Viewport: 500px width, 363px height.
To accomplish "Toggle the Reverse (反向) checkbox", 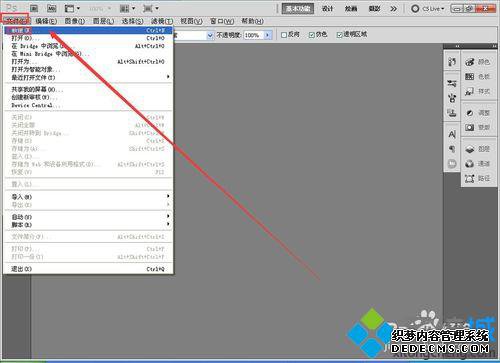I will 284,35.
